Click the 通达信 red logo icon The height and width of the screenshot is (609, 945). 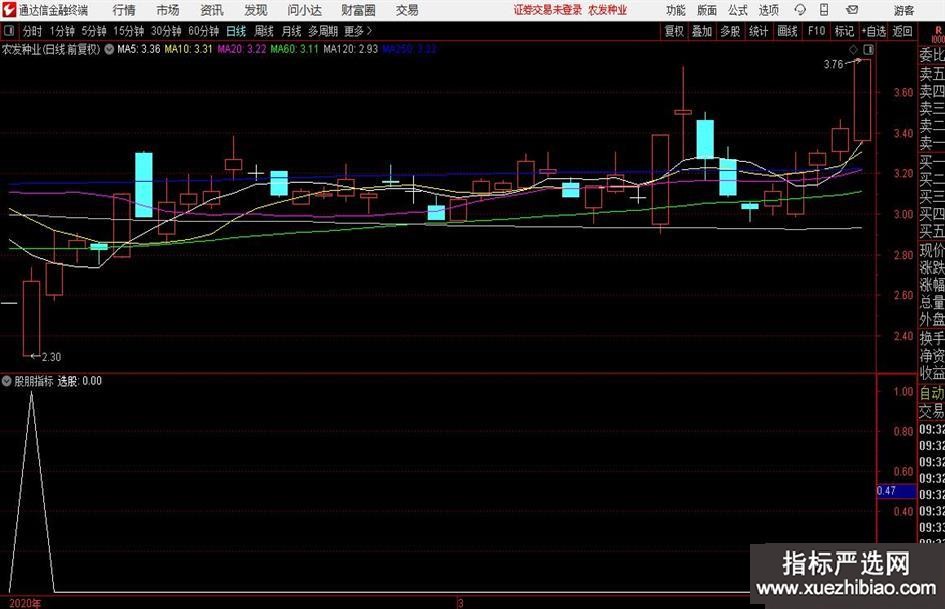[9, 10]
